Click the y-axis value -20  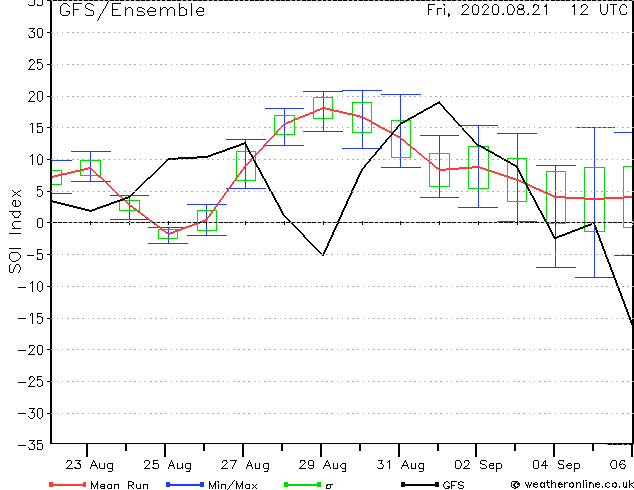coord(31,350)
